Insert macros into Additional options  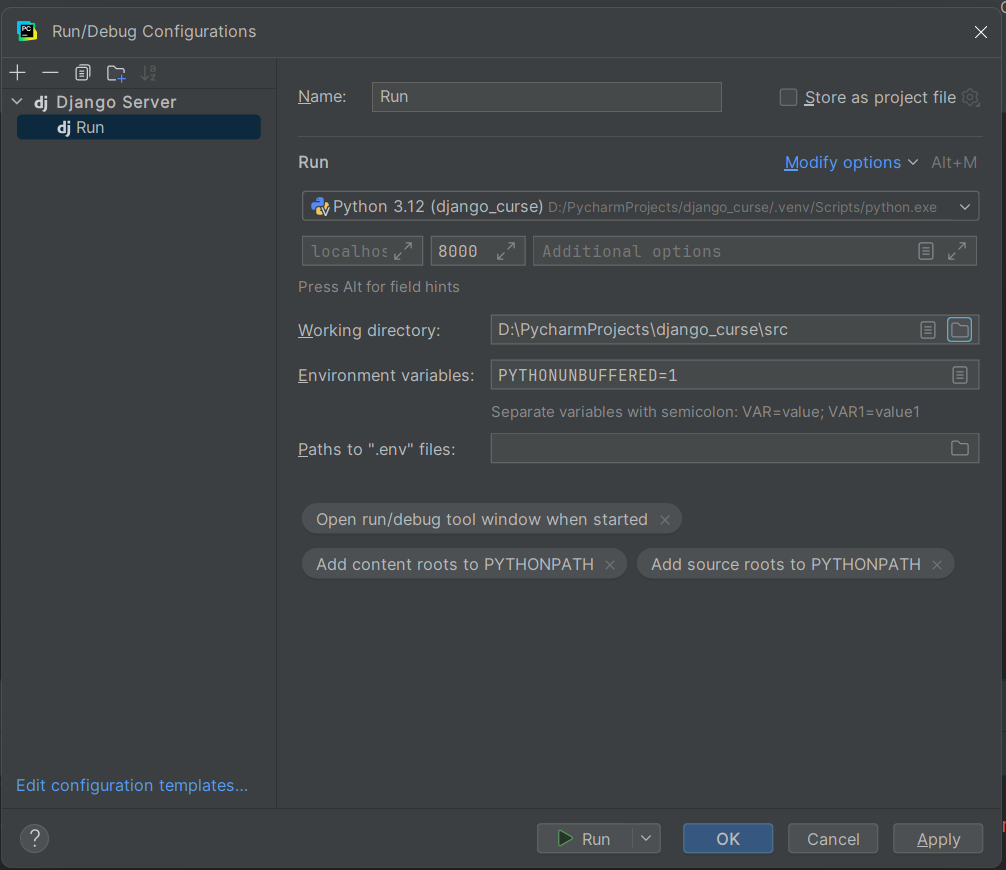click(x=926, y=251)
